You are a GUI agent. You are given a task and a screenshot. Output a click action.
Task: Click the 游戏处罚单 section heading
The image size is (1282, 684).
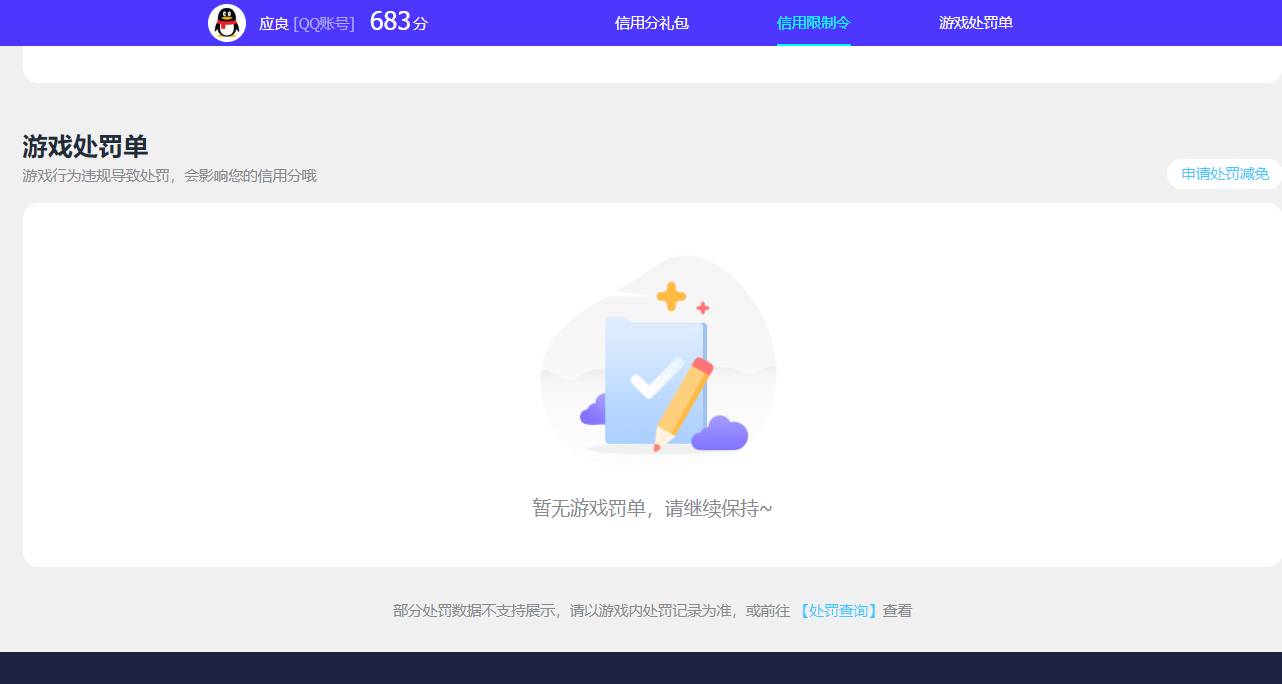point(84,146)
